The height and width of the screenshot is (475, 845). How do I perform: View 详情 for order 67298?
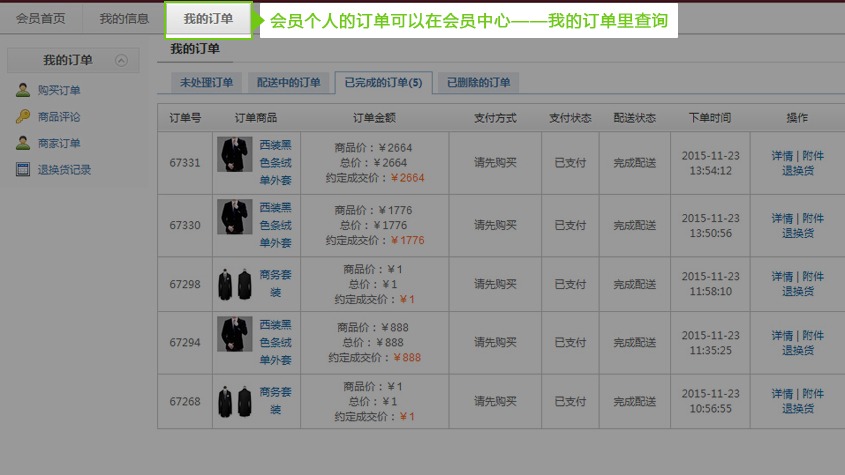pos(782,276)
